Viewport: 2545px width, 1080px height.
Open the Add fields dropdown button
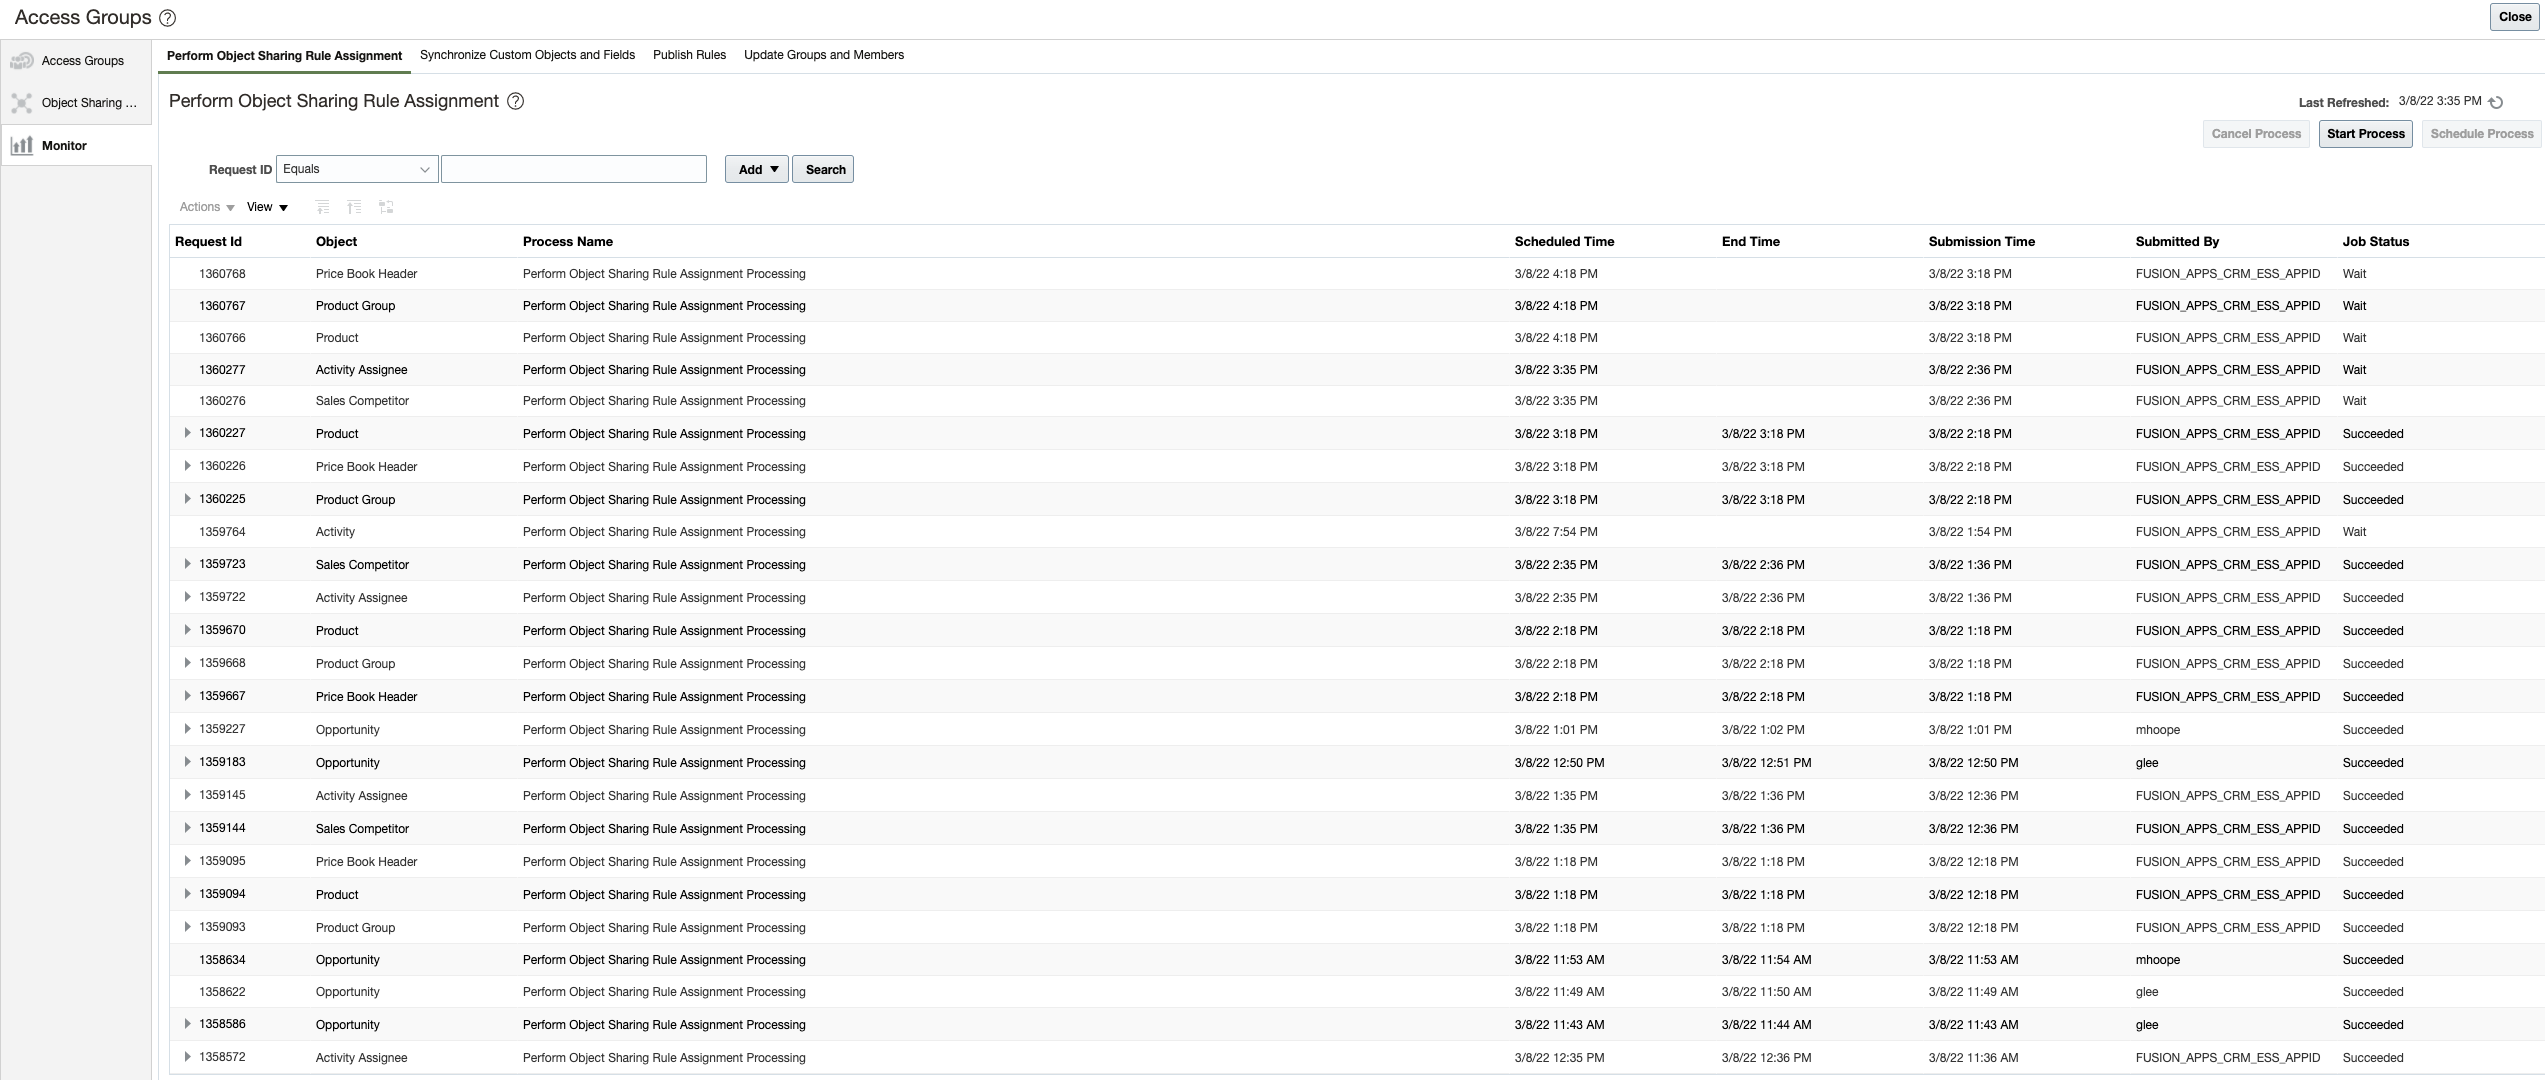(x=756, y=169)
